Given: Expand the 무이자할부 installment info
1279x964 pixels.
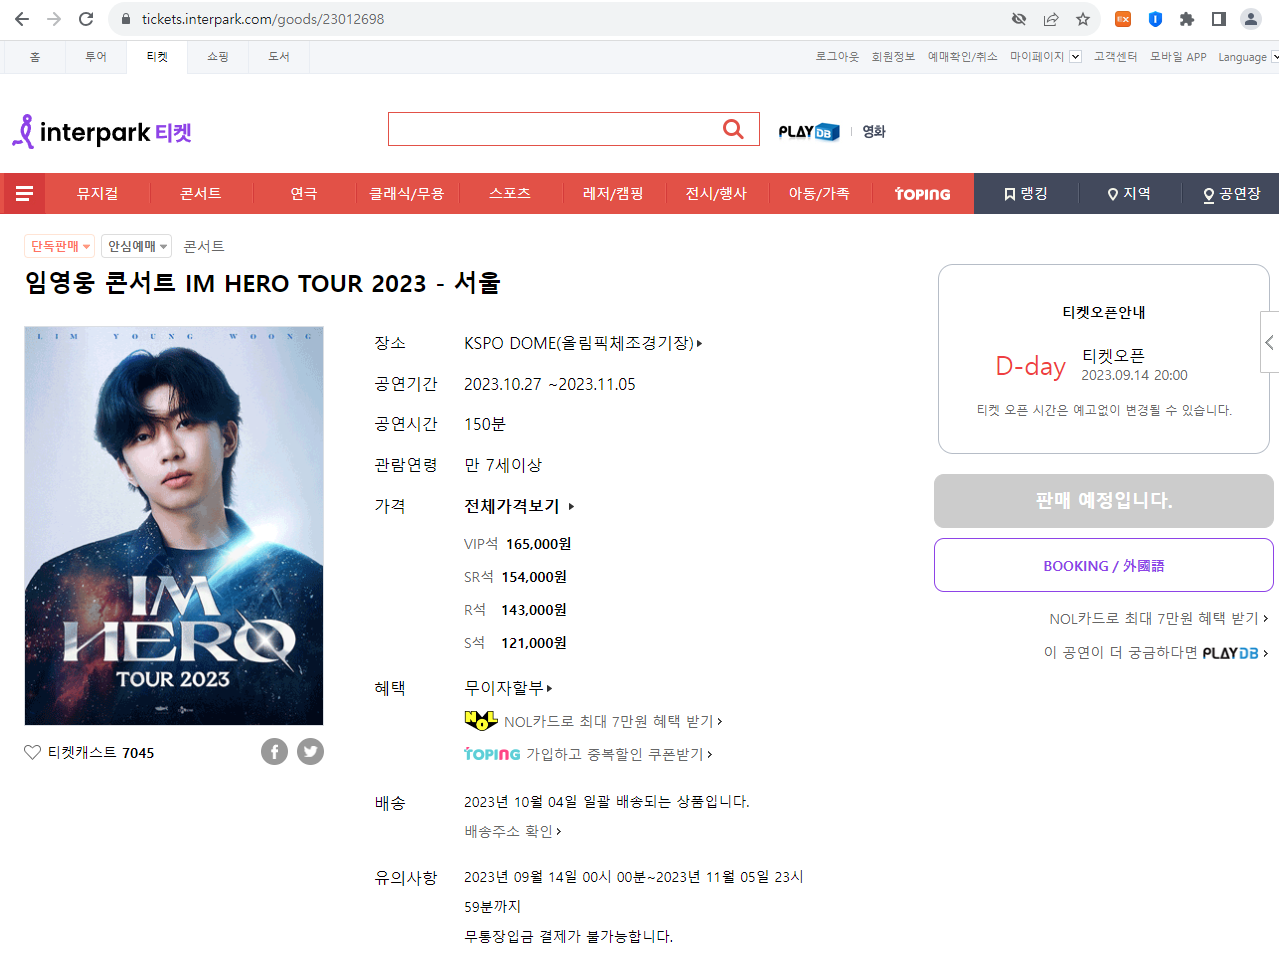Looking at the screenshot, I should click(x=508, y=688).
